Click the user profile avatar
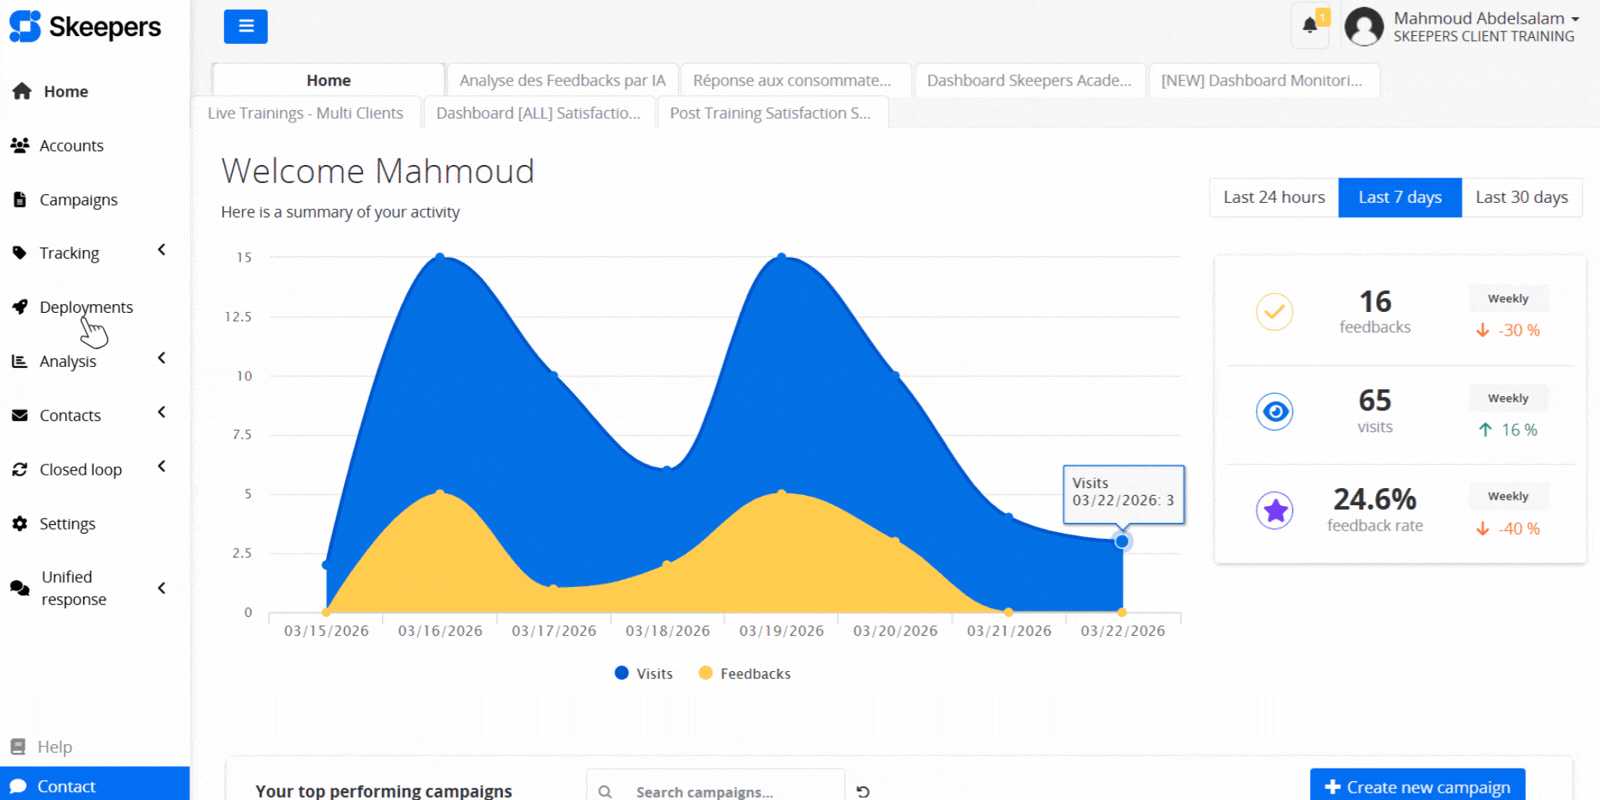 pyautogui.click(x=1363, y=27)
